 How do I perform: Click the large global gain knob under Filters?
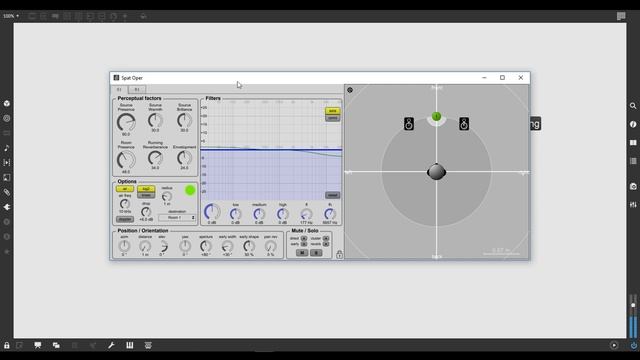point(212,211)
